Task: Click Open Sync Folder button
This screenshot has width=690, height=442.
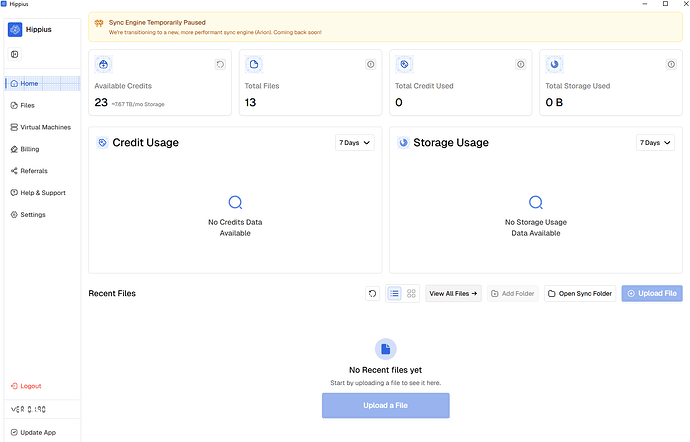Action: 580,294
